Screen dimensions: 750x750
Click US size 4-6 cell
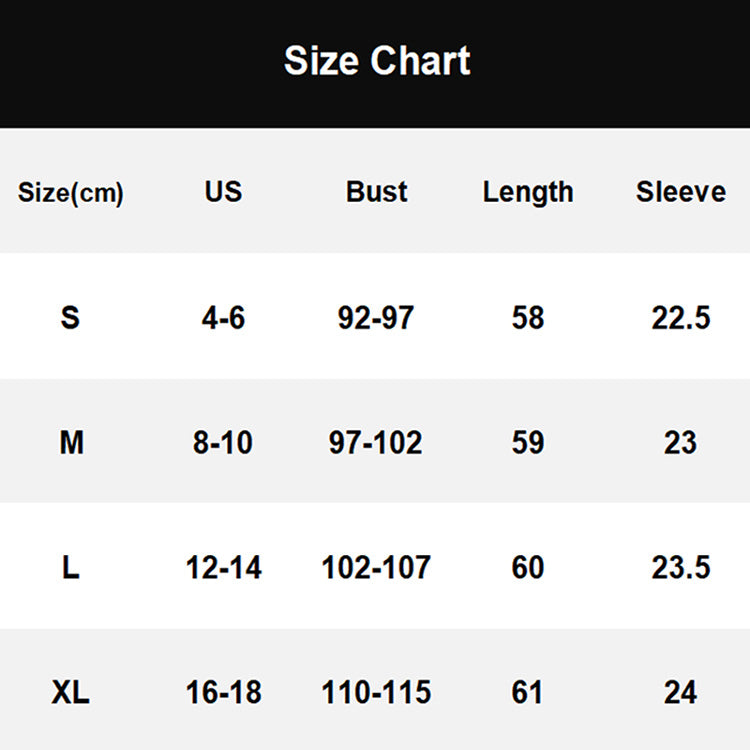click(x=223, y=318)
